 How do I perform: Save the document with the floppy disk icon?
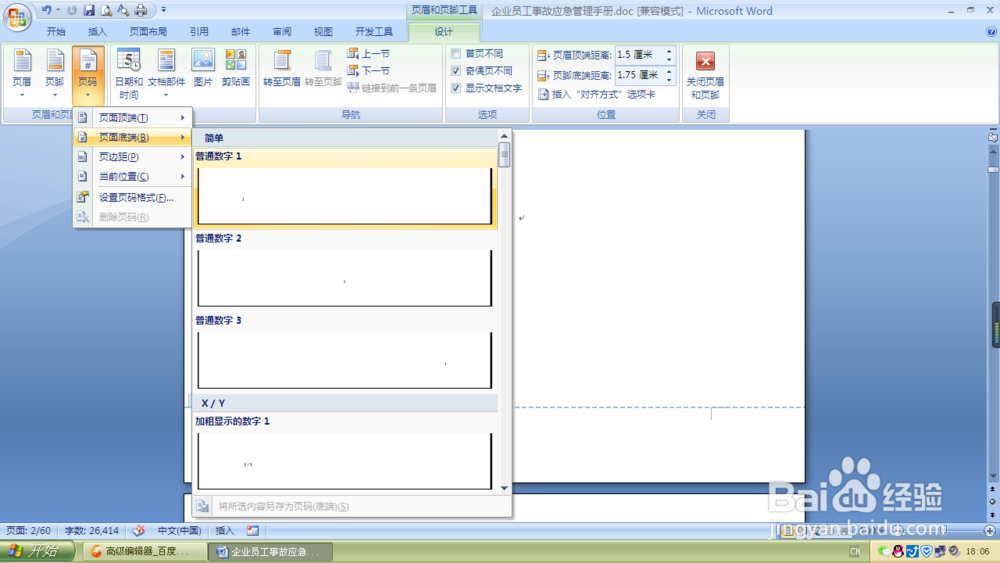pyautogui.click(x=89, y=10)
